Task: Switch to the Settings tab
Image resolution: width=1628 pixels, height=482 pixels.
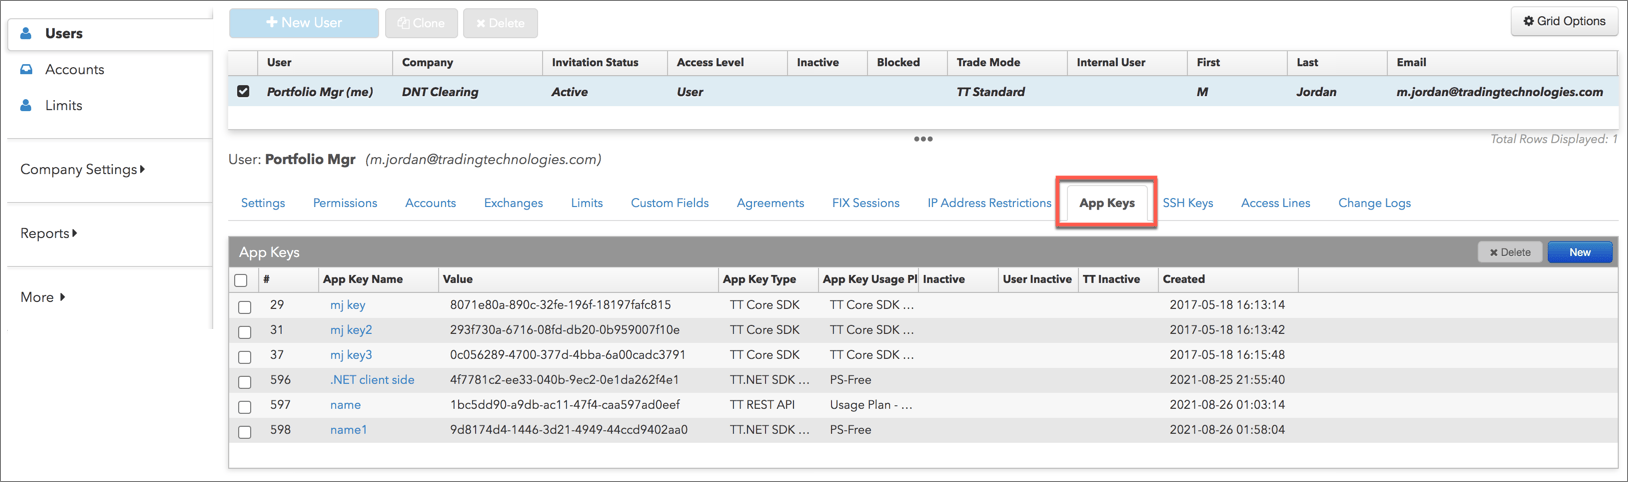Action: (263, 203)
